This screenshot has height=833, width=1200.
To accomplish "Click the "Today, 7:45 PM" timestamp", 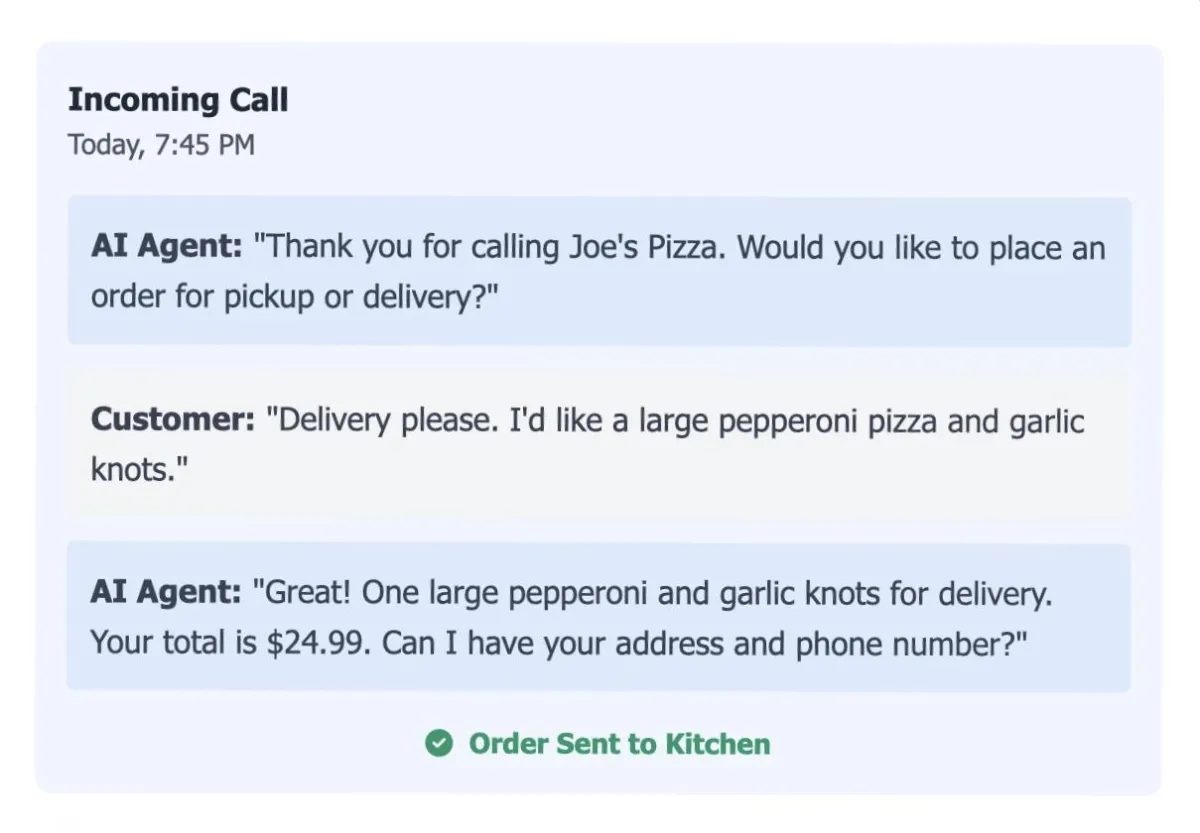I will pos(161,145).
